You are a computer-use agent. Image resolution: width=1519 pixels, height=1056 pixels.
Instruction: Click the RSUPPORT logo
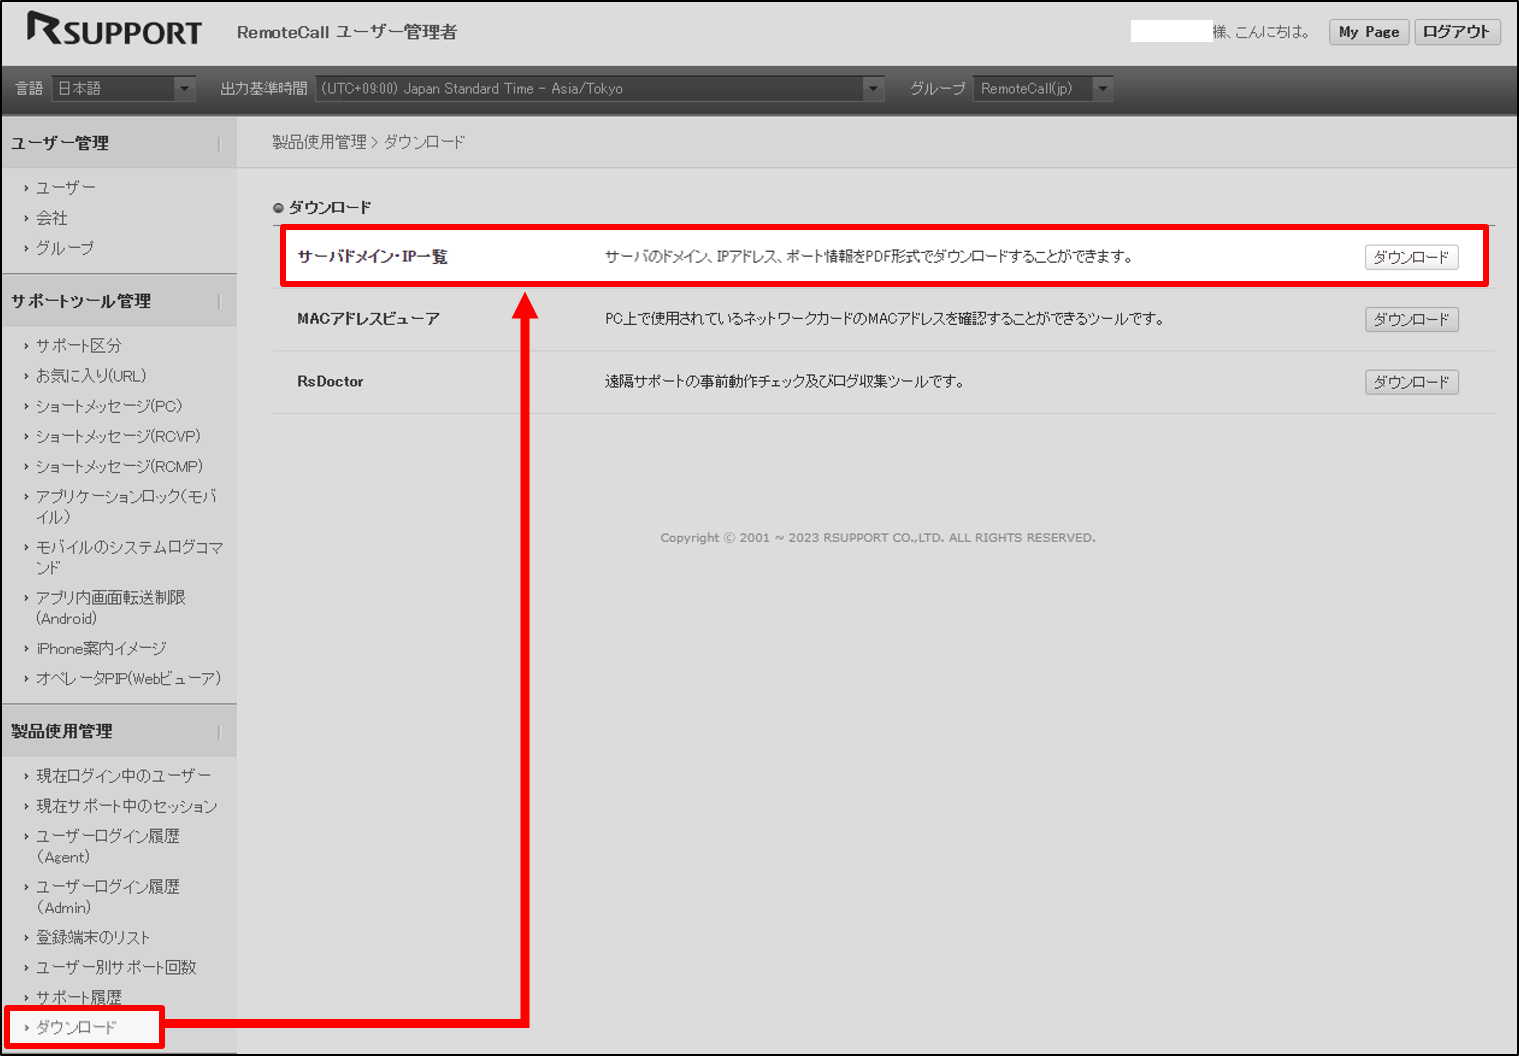point(114,29)
